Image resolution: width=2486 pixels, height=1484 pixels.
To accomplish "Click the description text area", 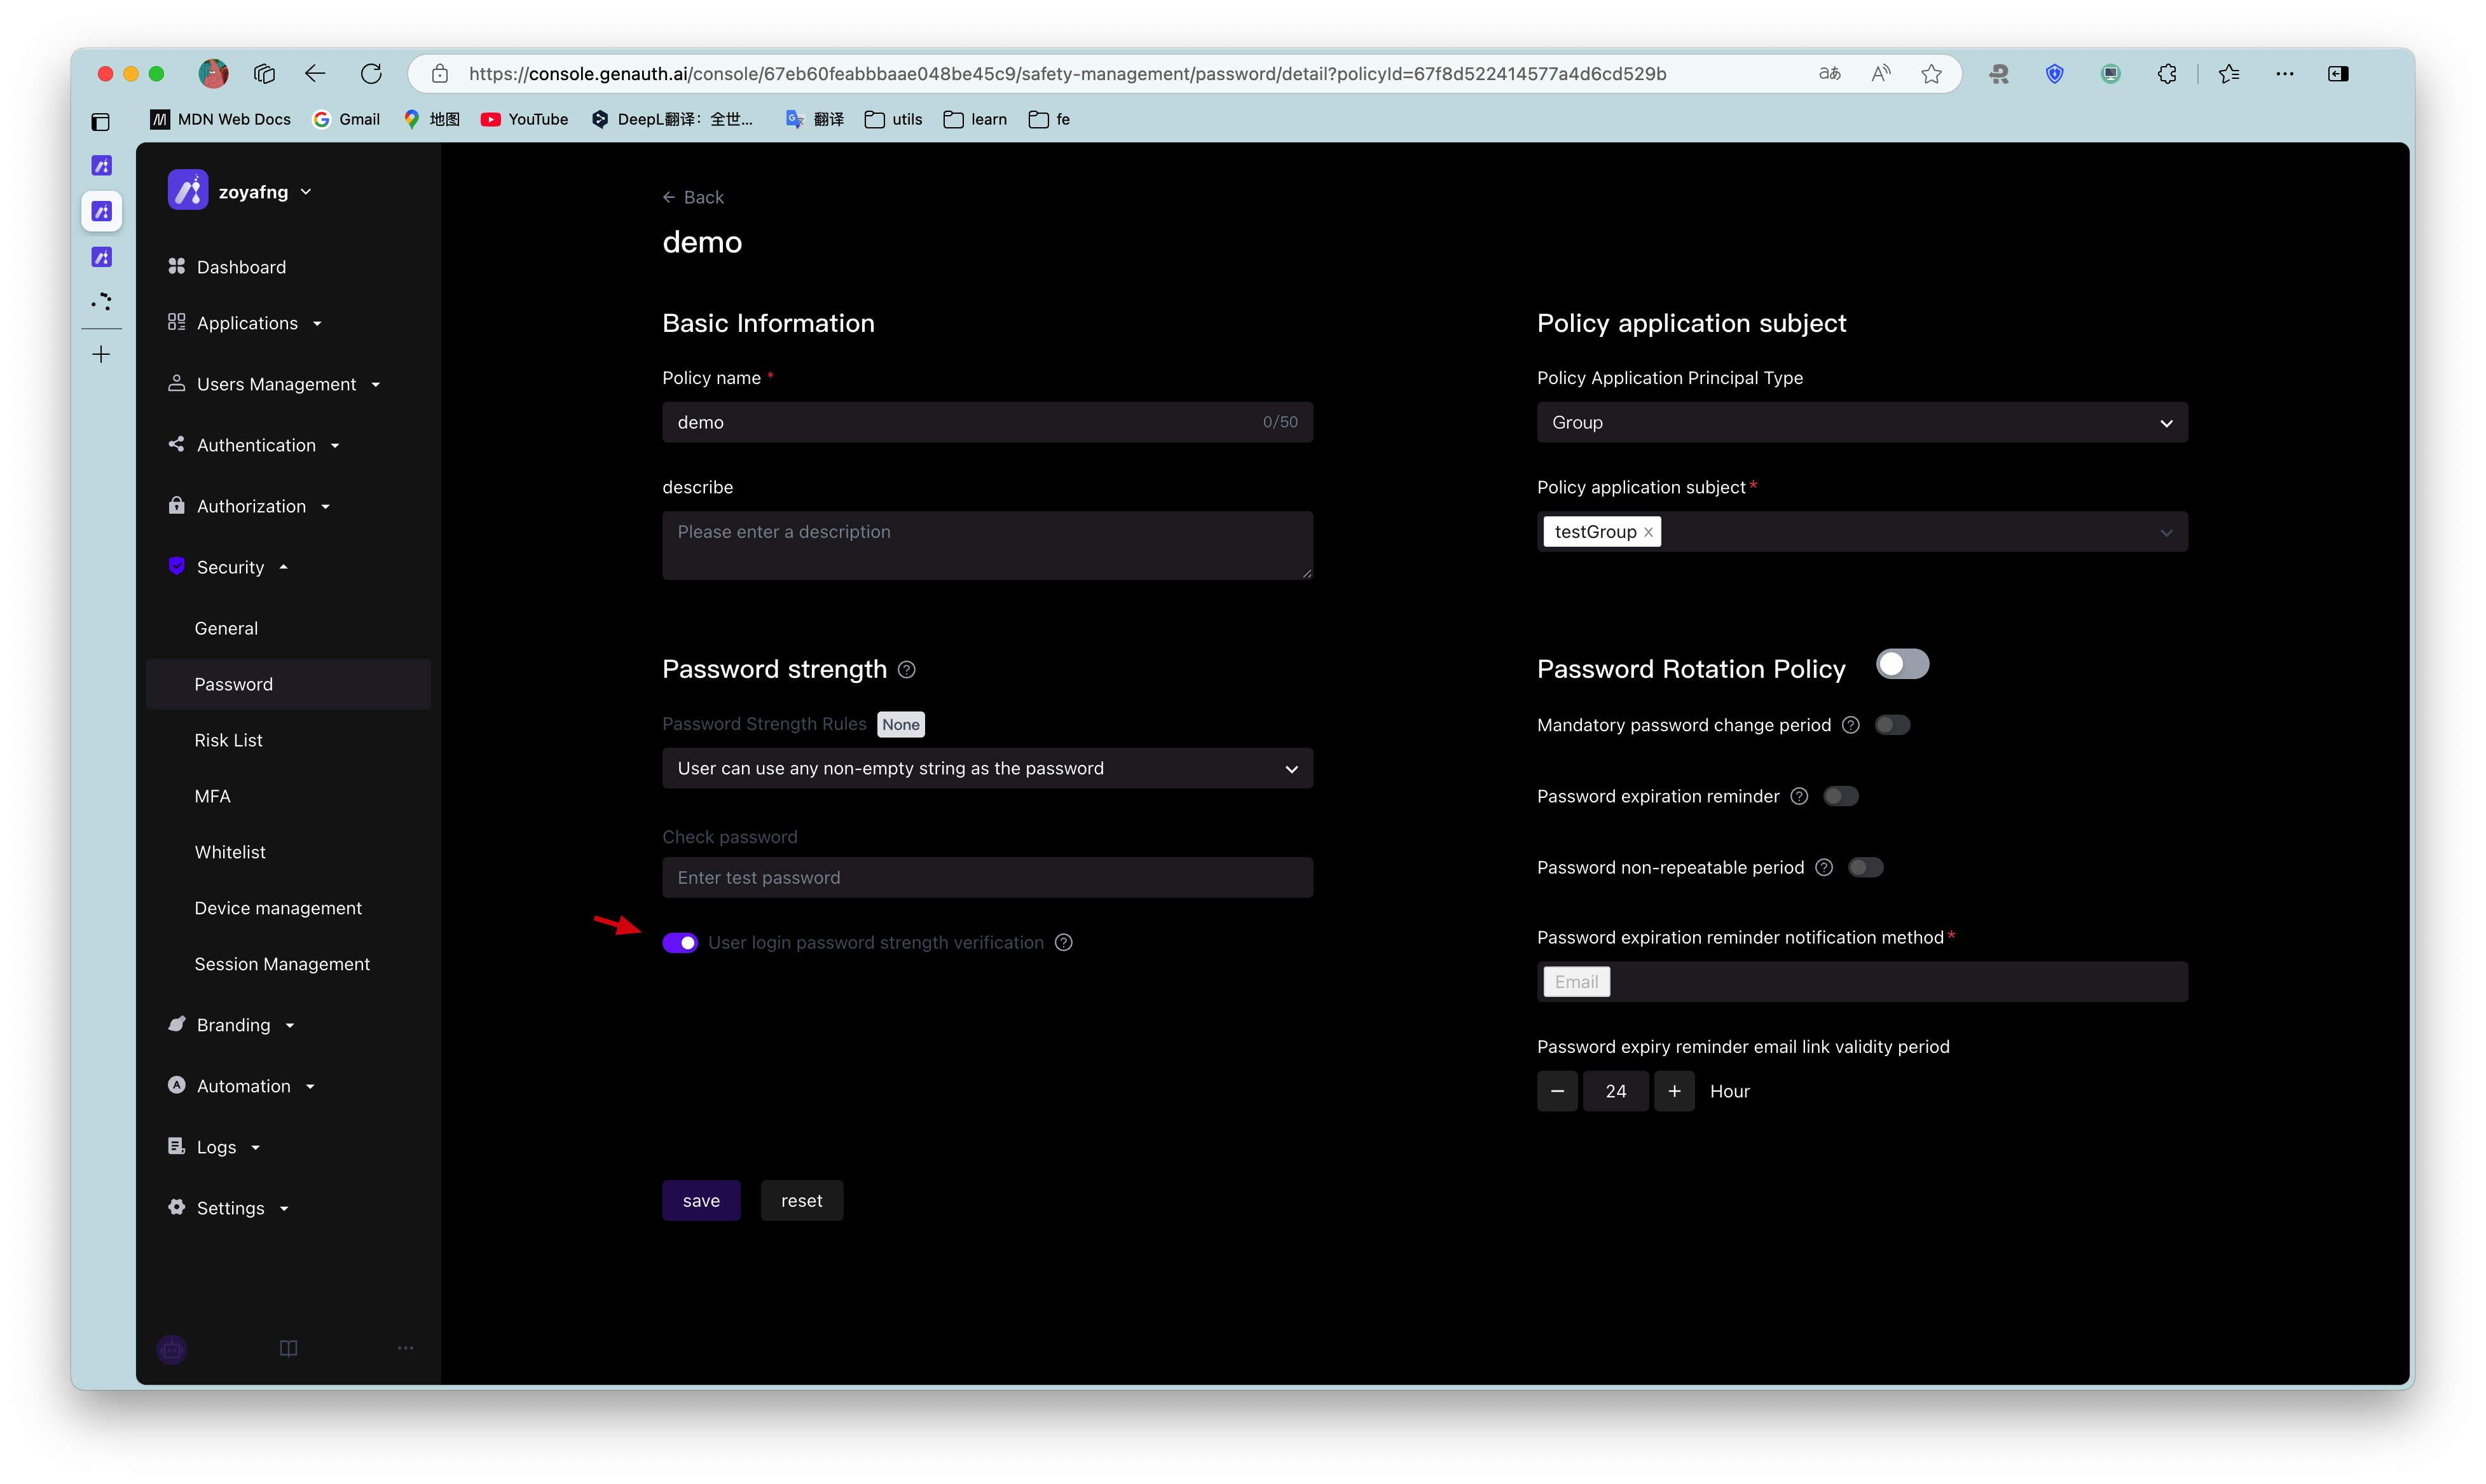I will coord(987,545).
